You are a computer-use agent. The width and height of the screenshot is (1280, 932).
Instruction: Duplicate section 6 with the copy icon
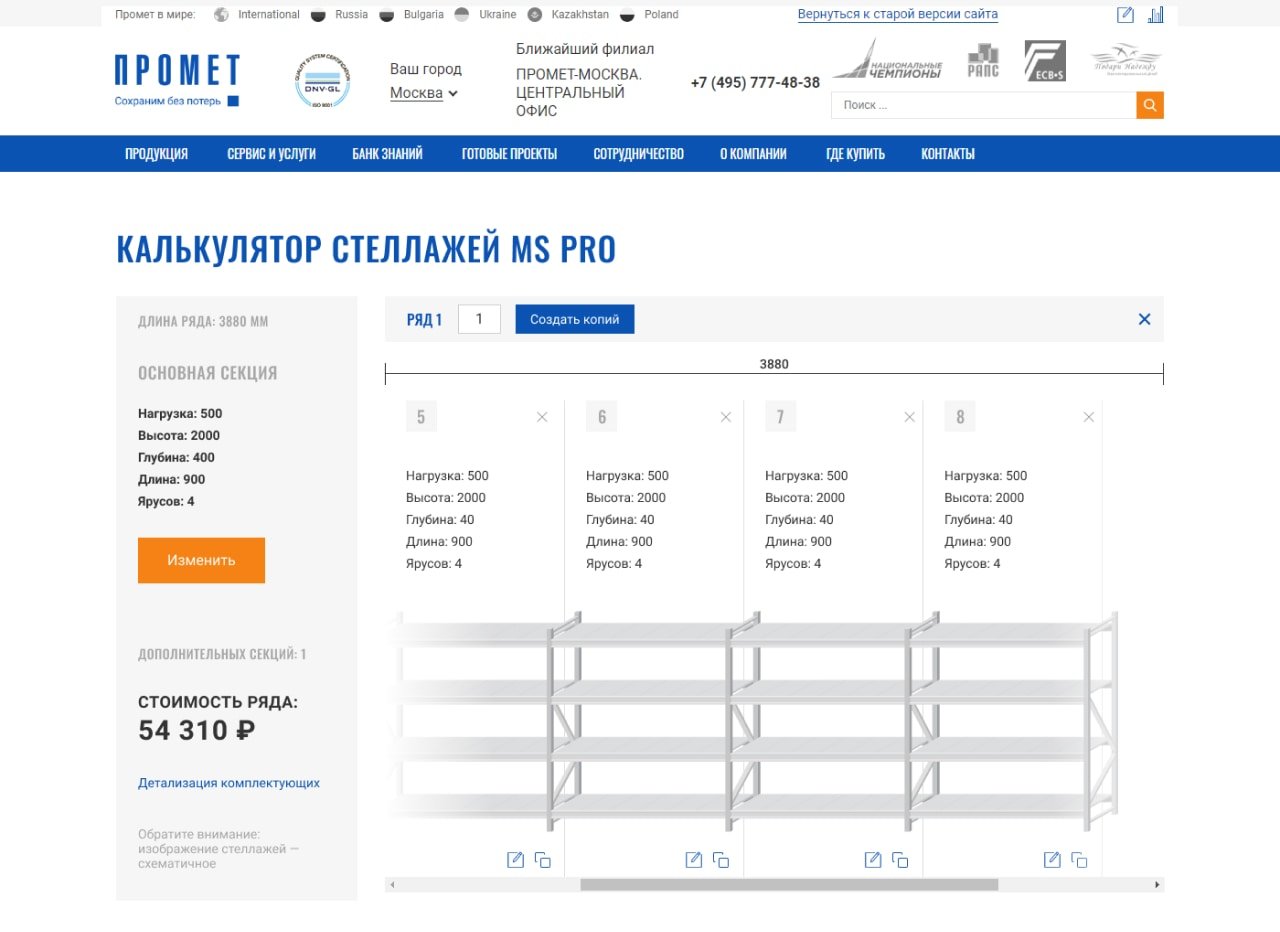tap(721, 860)
